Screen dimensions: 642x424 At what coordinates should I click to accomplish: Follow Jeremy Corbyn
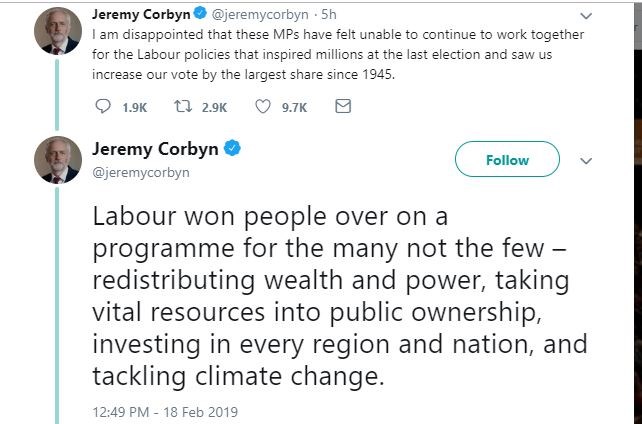507,160
